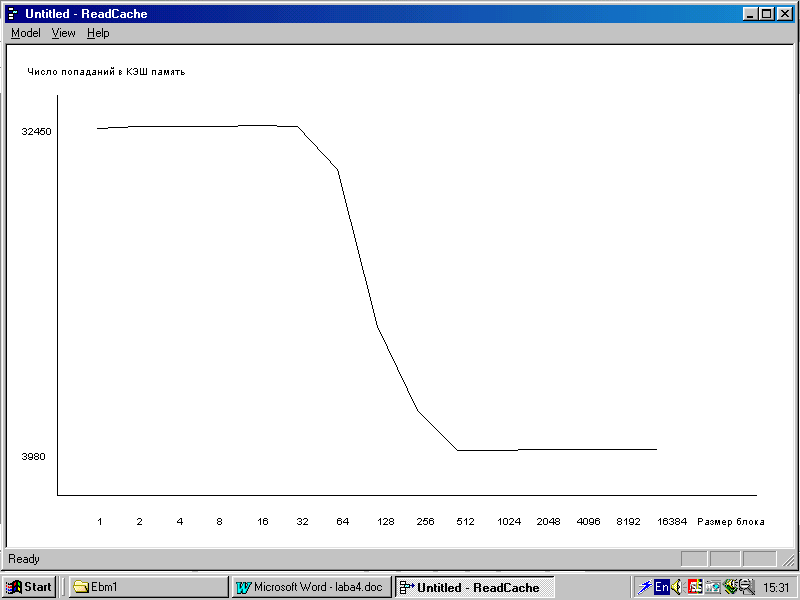This screenshot has height=600, width=800.
Task: Open the Model menu
Action: (26, 33)
